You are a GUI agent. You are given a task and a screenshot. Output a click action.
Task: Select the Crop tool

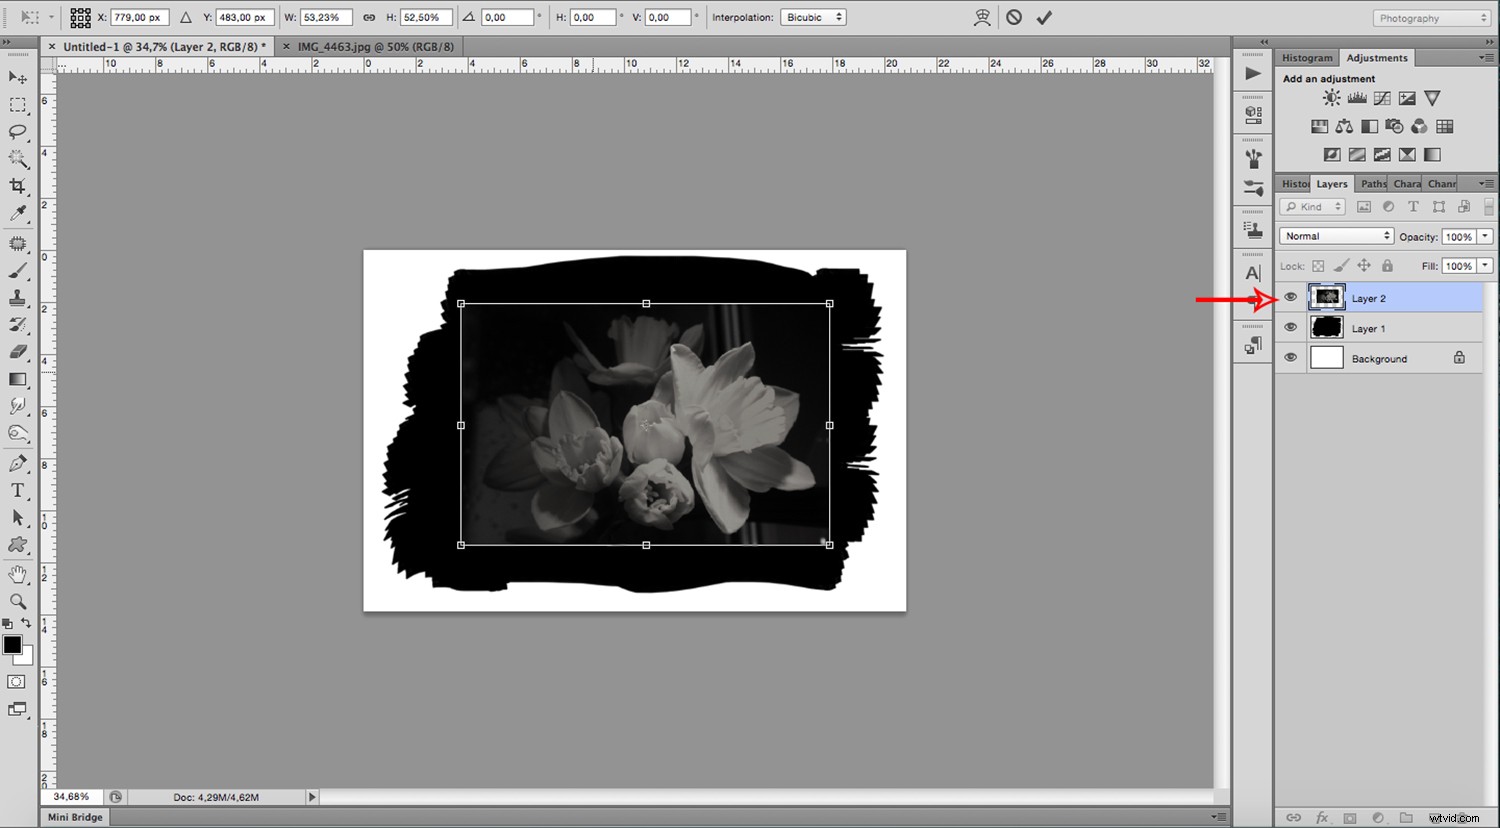[x=16, y=186]
